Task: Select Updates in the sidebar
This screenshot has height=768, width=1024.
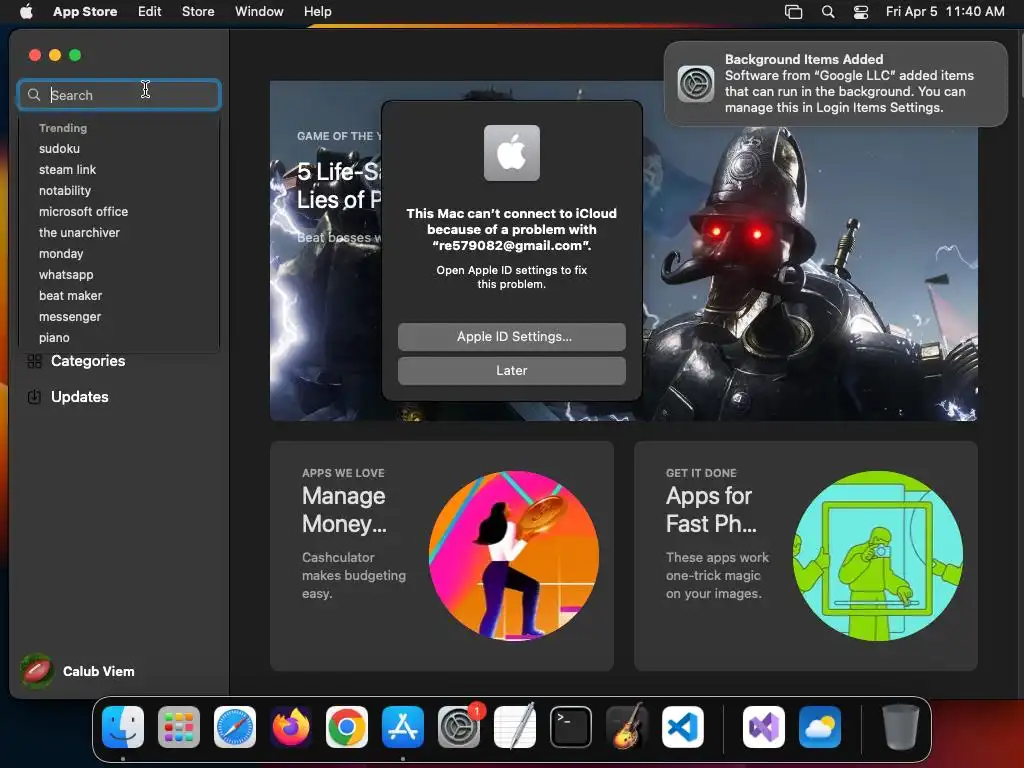Action: coord(80,396)
